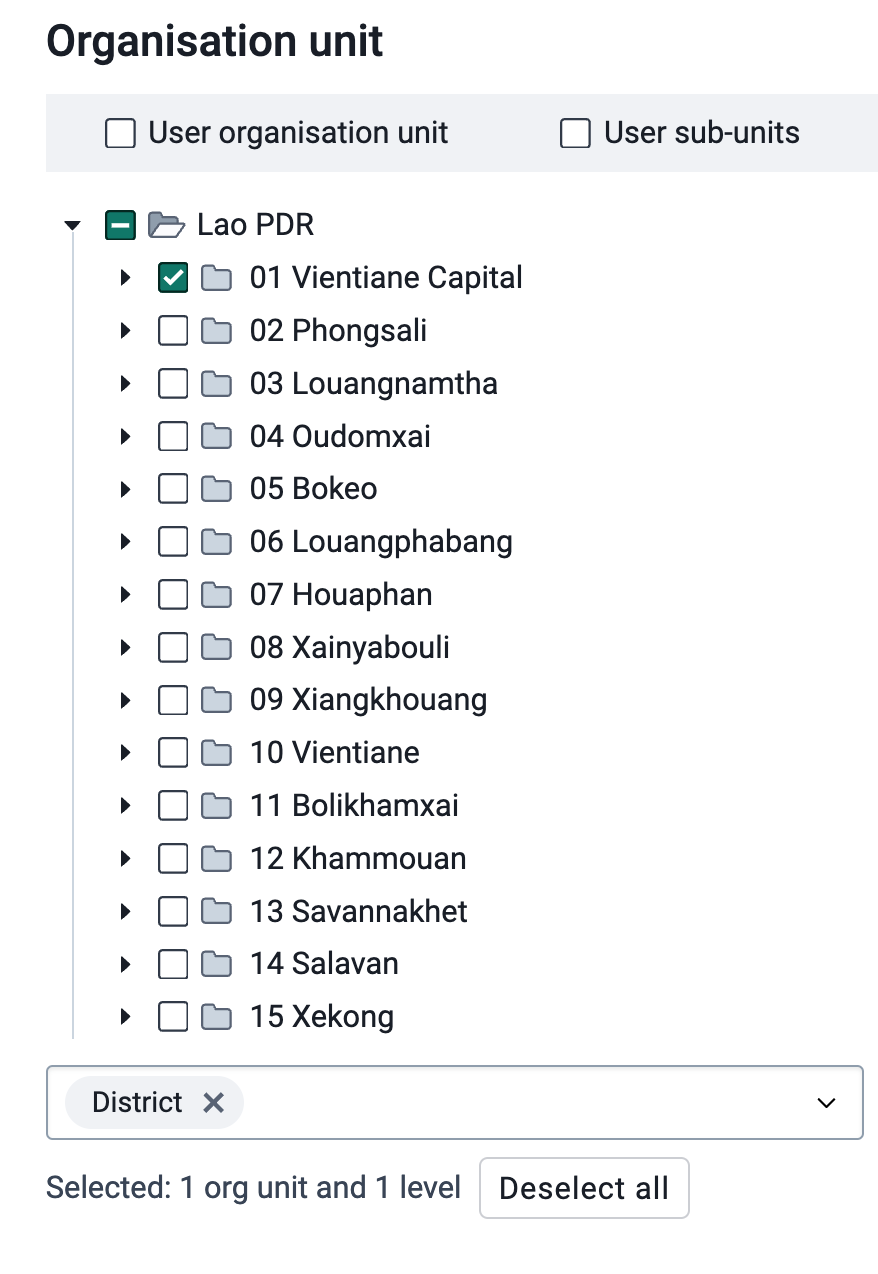Expand the 02 Phongsali node arrow
The width and height of the screenshot is (878, 1274).
coord(125,331)
